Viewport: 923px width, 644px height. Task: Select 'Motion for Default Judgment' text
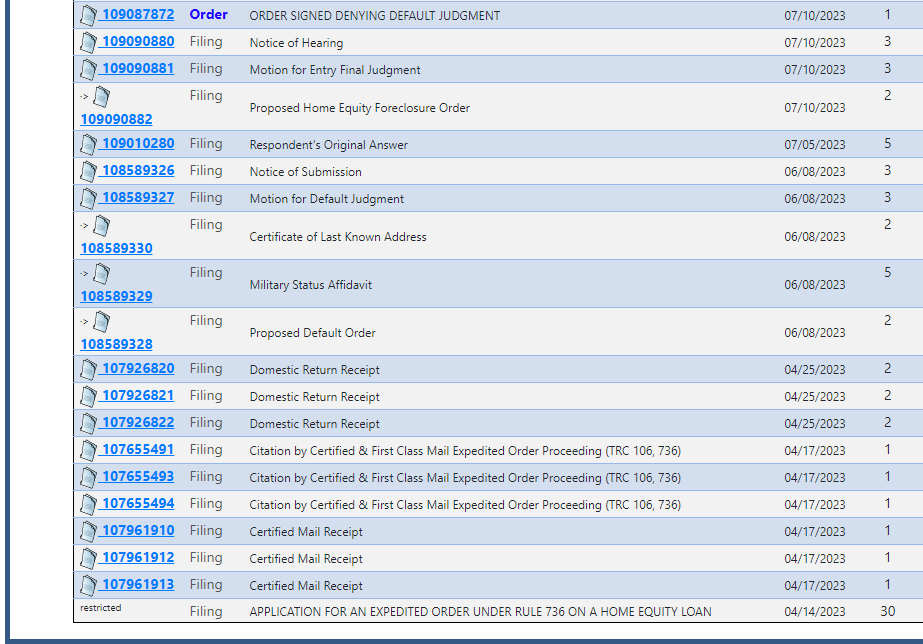click(x=327, y=199)
